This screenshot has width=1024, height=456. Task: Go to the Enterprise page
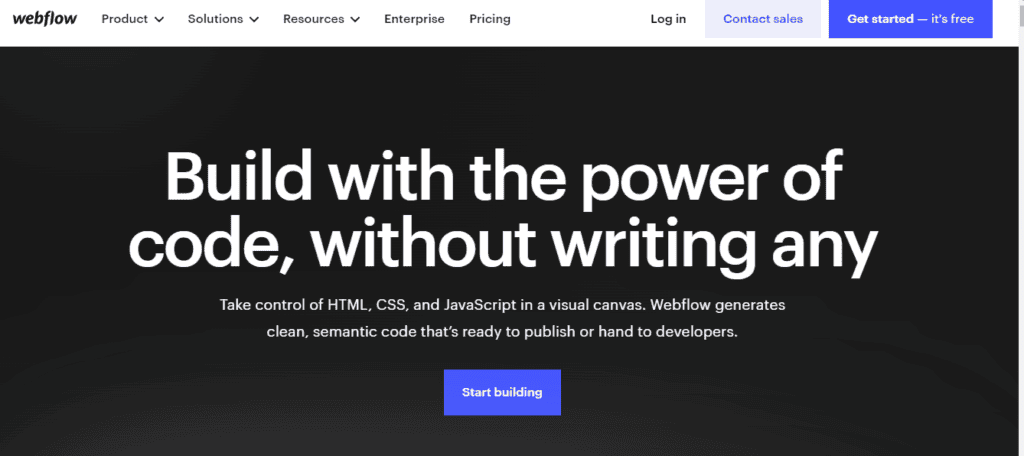413,19
